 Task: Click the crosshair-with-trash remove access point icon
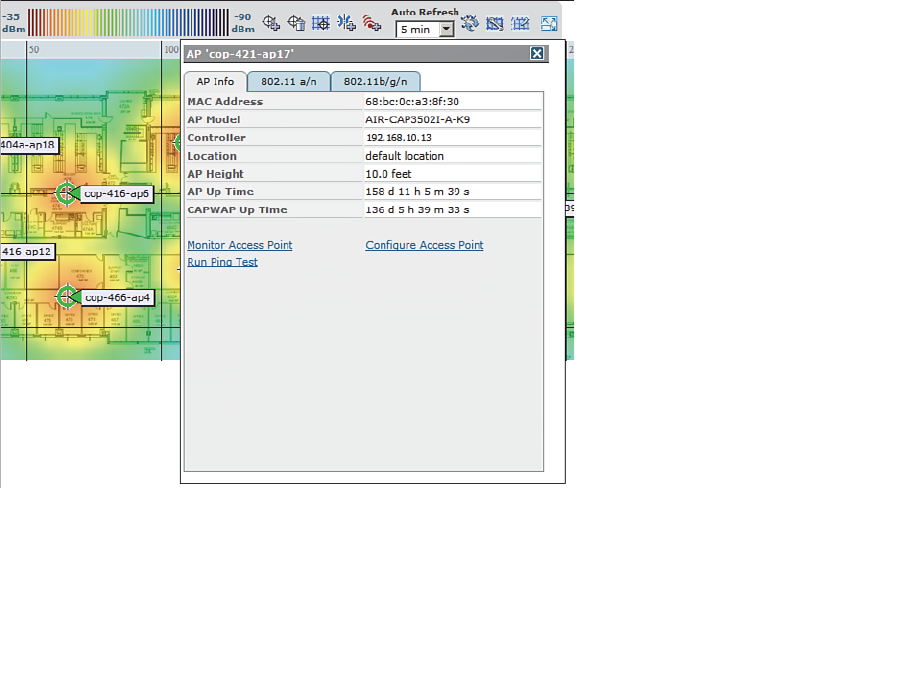coord(296,23)
